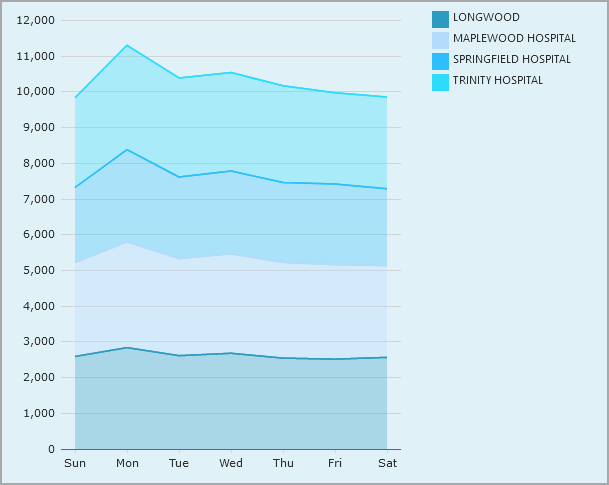
Task: Click the Sat label on the x-axis
Action: click(x=387, y=463)
